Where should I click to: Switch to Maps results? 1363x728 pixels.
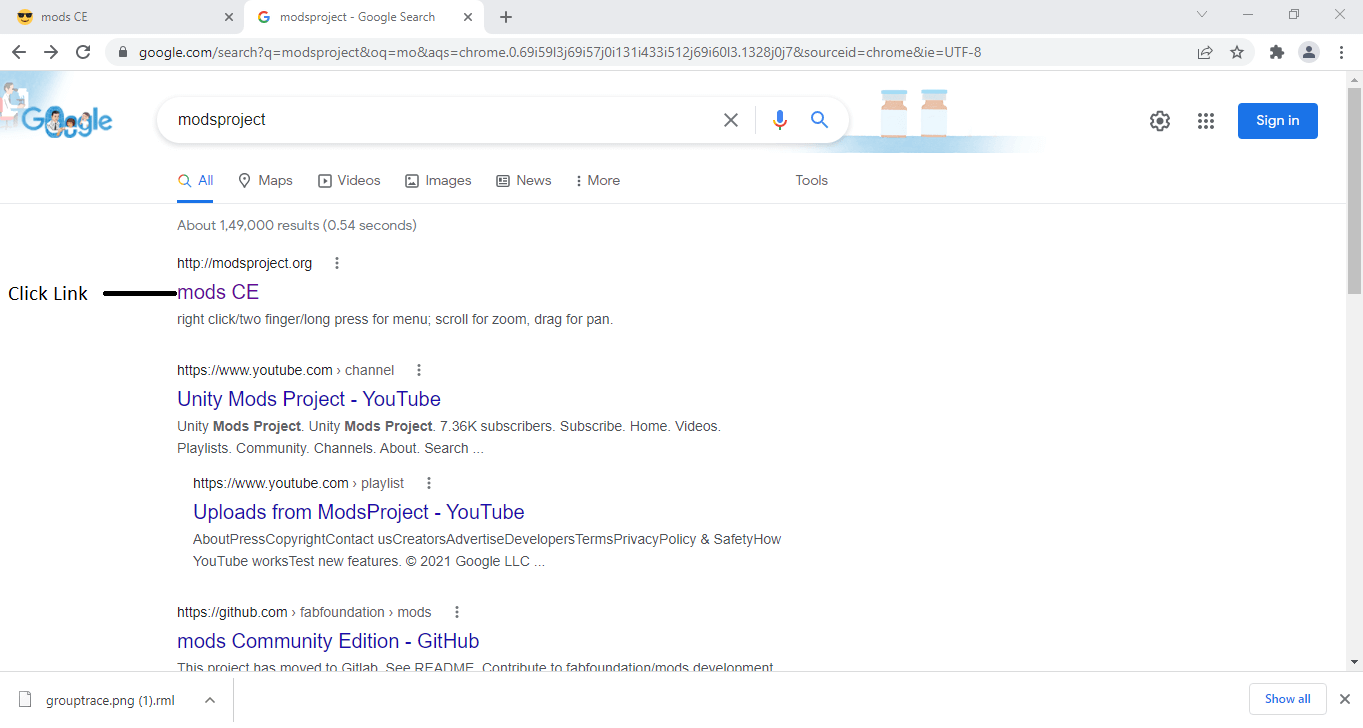click(x=265, y=181)
